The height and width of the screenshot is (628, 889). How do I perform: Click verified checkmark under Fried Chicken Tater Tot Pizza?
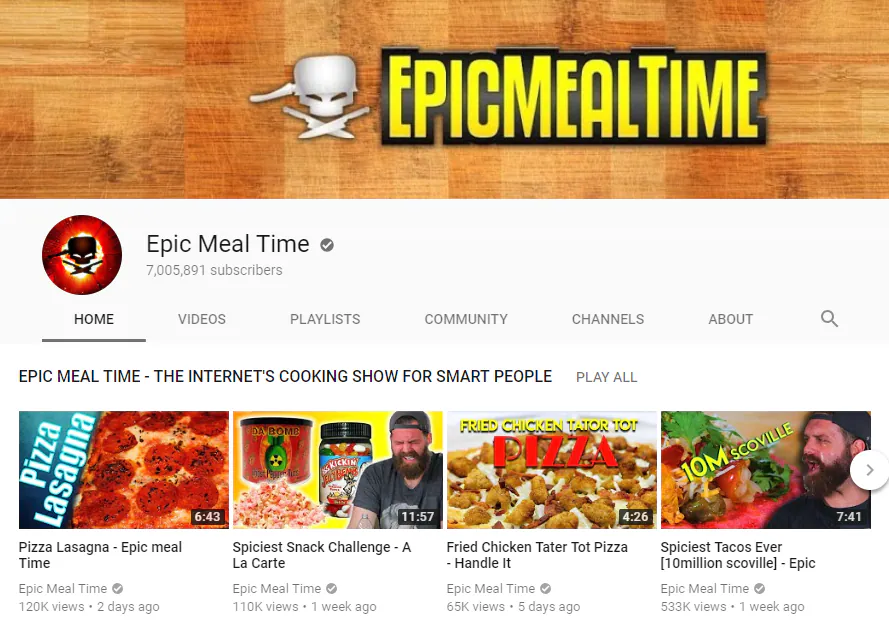tap(545, 588)
